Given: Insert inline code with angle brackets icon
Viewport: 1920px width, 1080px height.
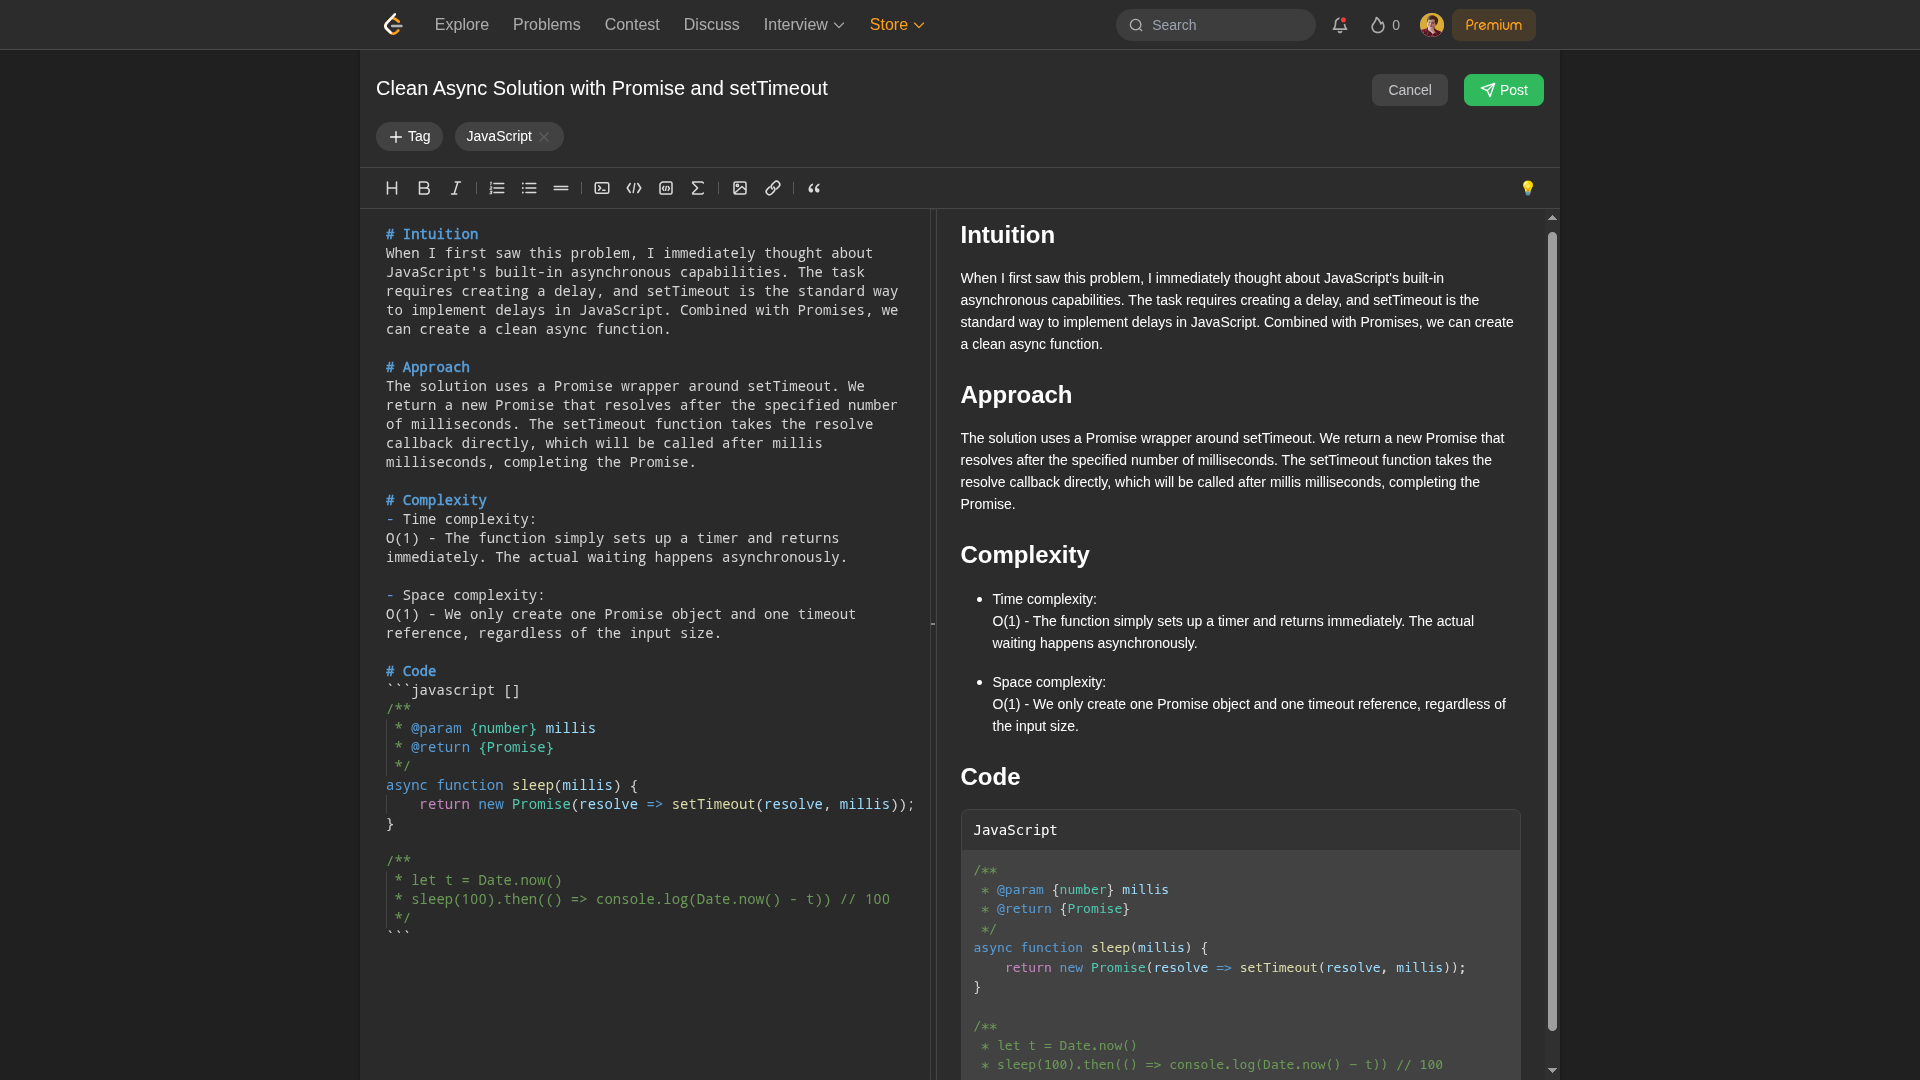Looking at the screenshot, I should 634,188.
